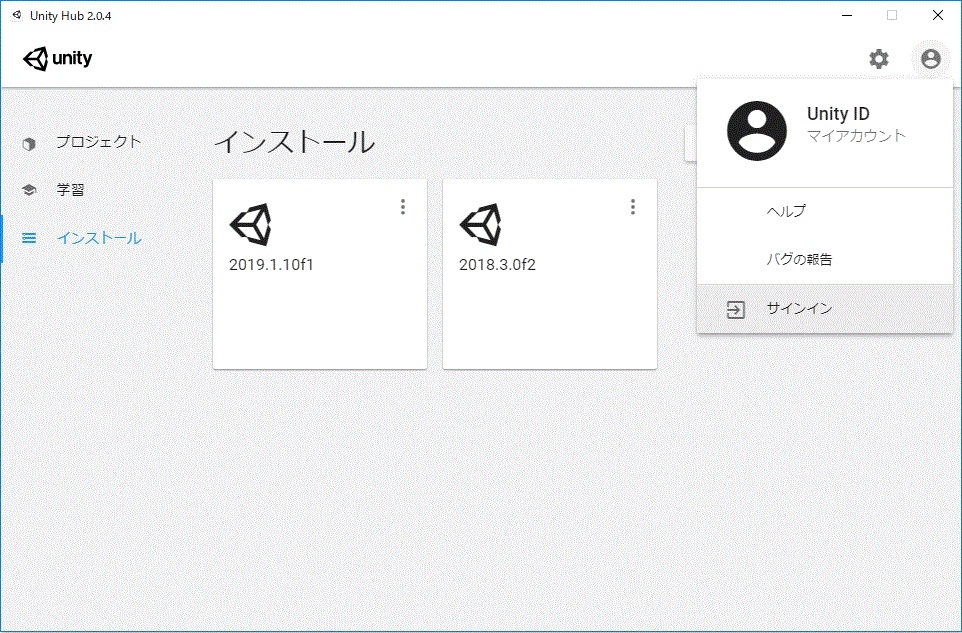
Task: Switch to the プロジェクト sidebar tab
Action: [98, 142]
